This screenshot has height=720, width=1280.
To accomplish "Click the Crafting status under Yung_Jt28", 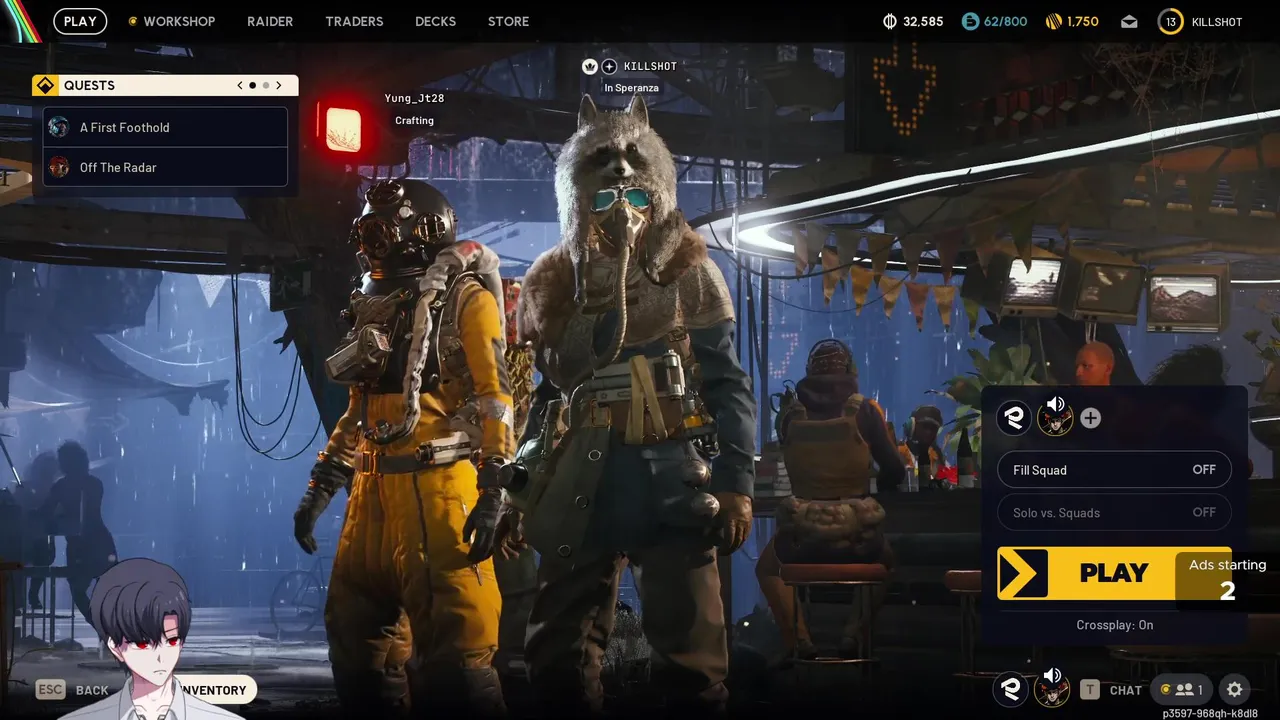I will click(414, 120).
